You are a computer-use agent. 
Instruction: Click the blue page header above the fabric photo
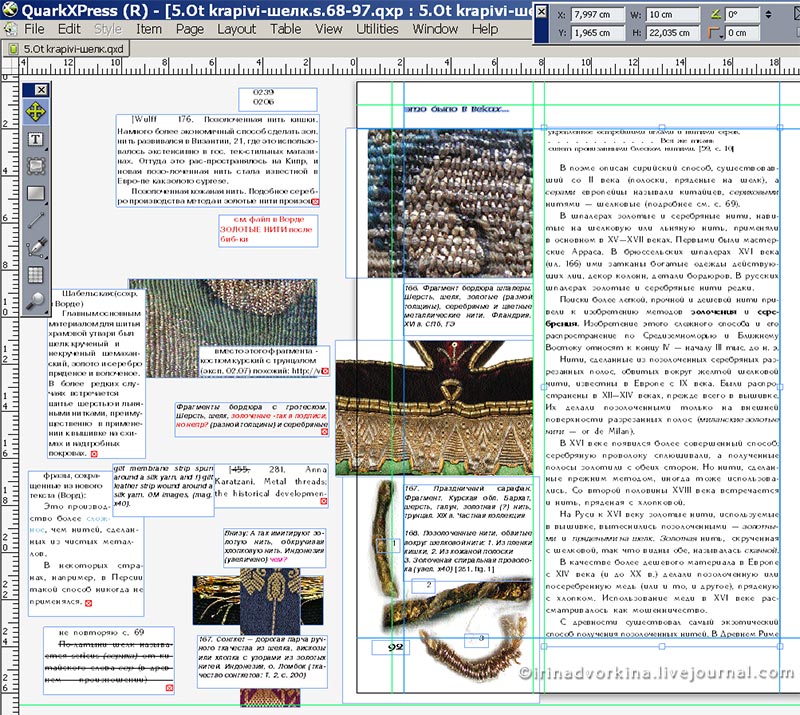pos(457,109)
